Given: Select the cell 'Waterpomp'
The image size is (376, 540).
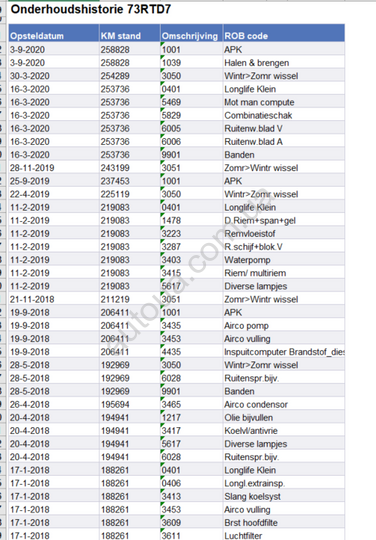Looking at the screenshot, I should tap(284, 260).
